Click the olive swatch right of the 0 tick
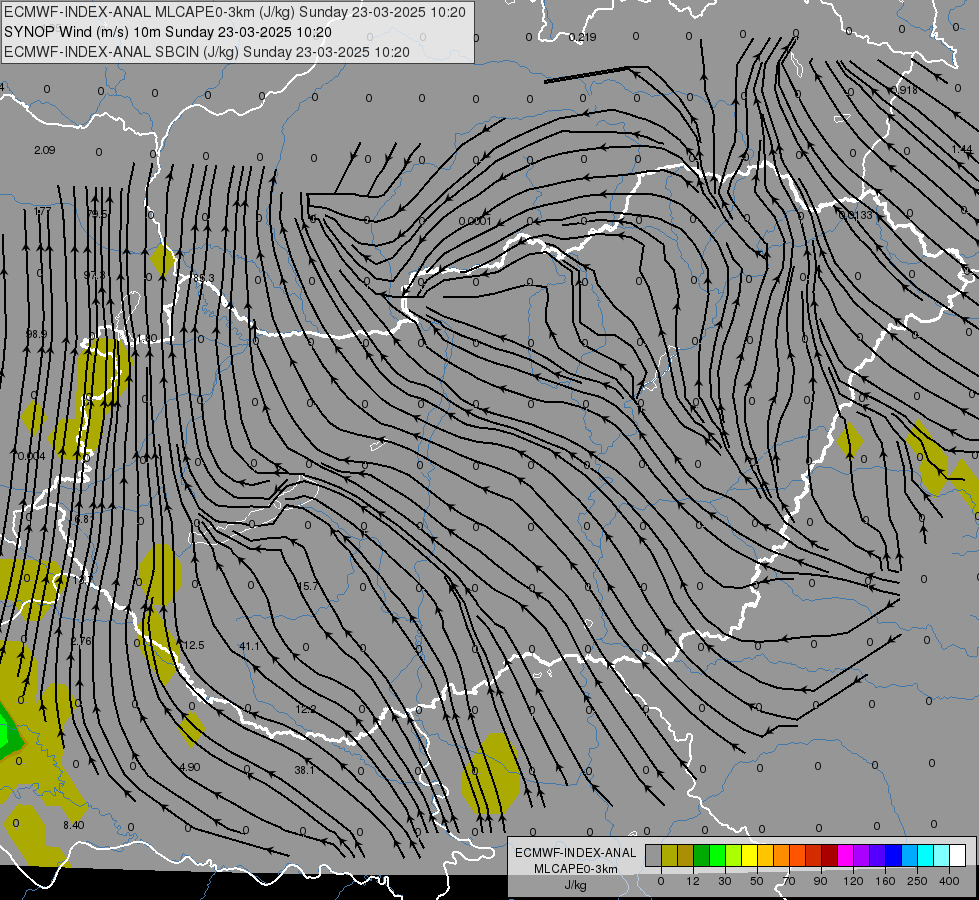The height and width of the screenshot is (900, 979). click(669, 855)
